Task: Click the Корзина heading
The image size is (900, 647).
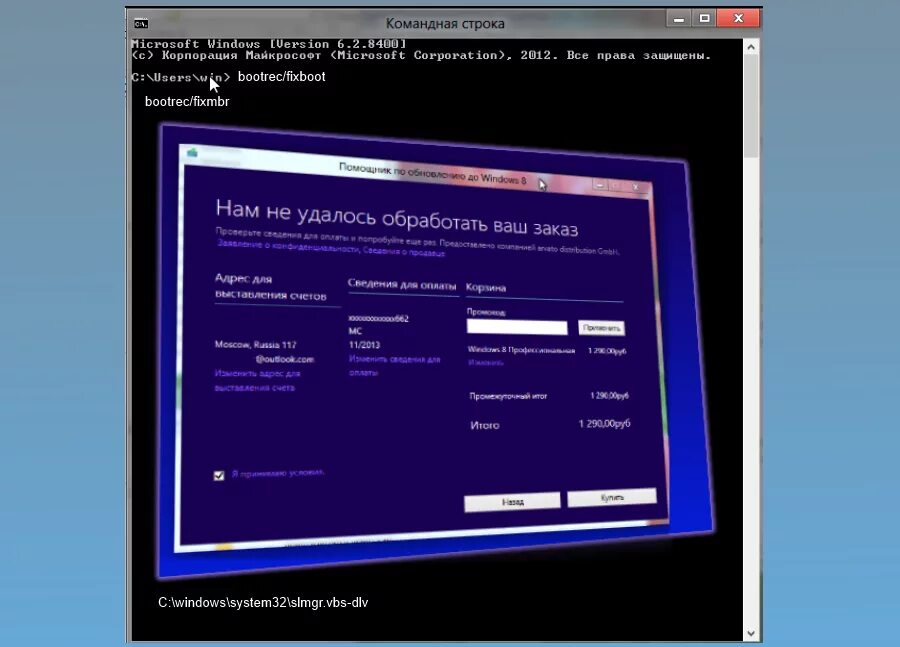Action: (x=486, y=288)
